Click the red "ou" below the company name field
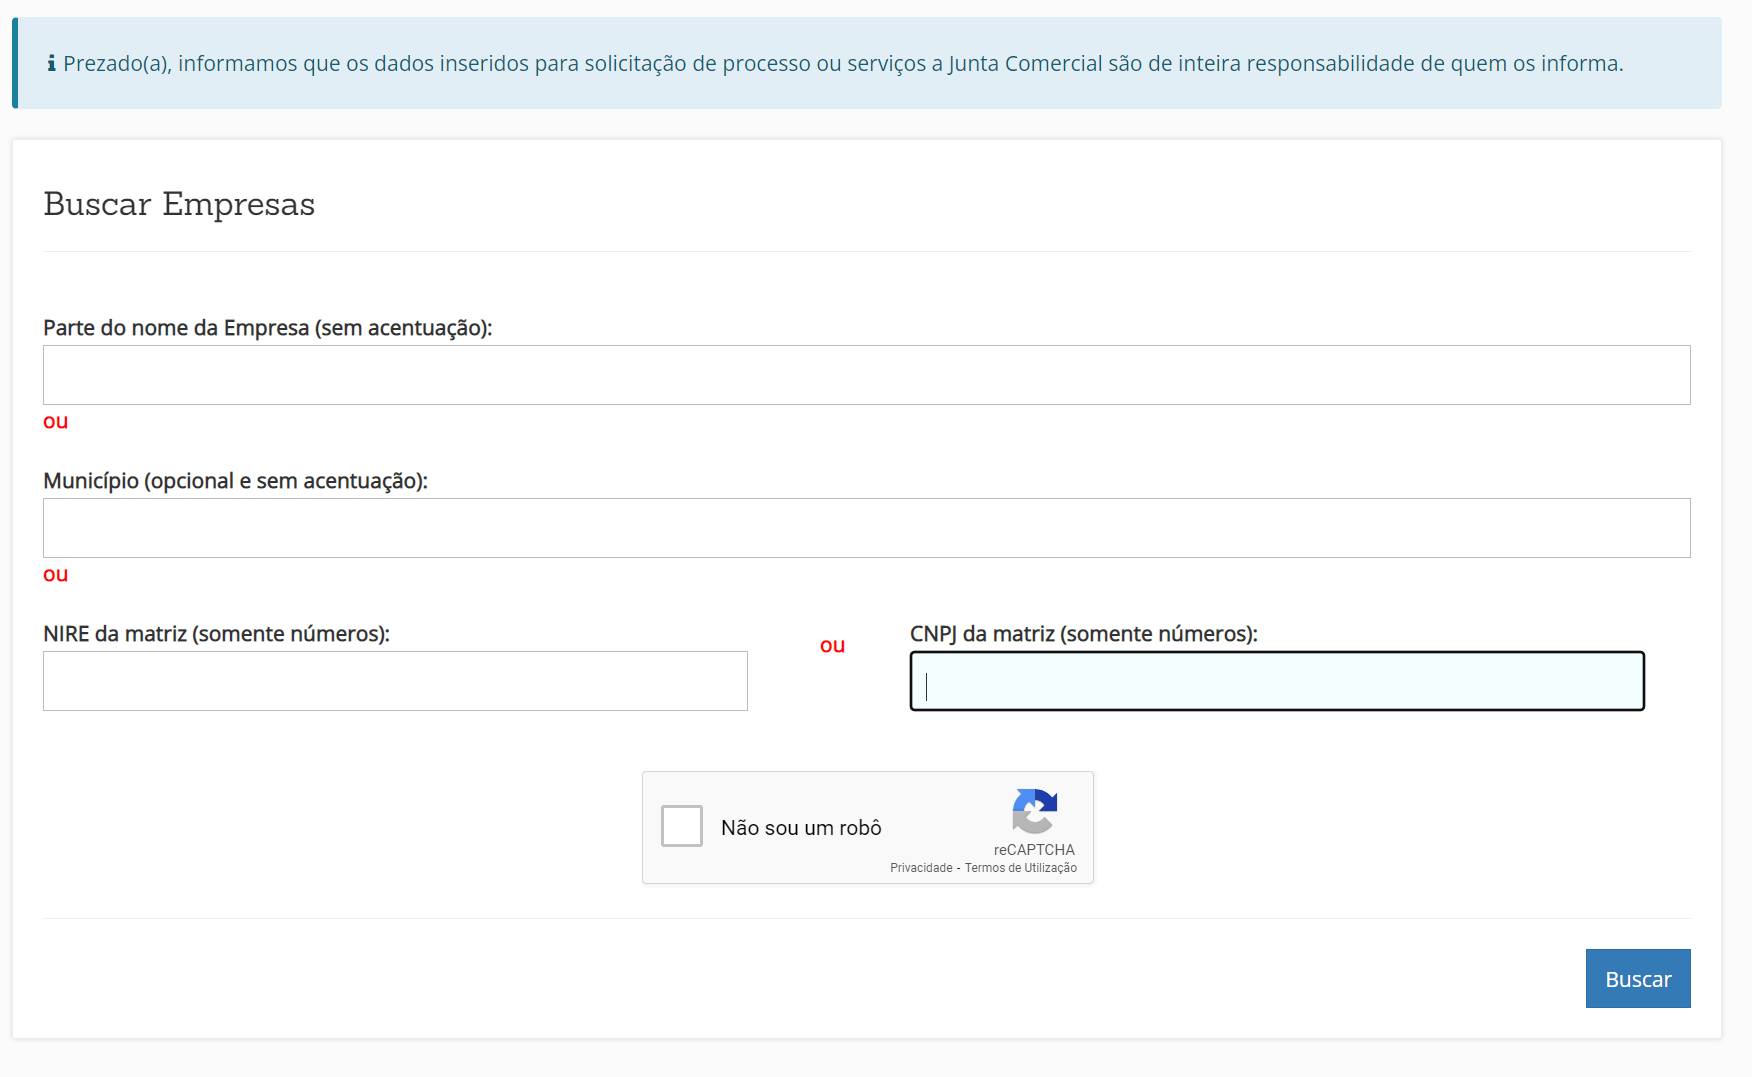Viewport: 1752px width, 1077px height. point(56,422)
